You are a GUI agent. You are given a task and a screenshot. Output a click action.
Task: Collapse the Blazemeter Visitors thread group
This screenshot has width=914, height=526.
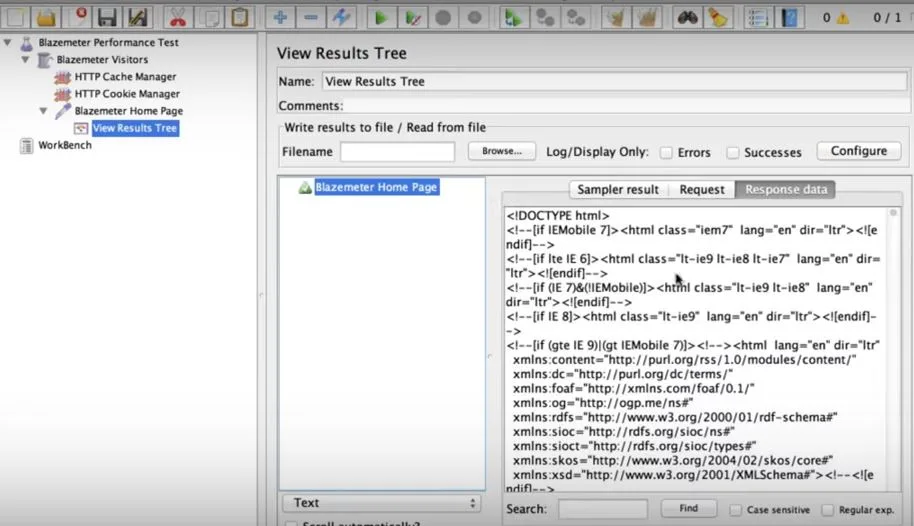26,59
